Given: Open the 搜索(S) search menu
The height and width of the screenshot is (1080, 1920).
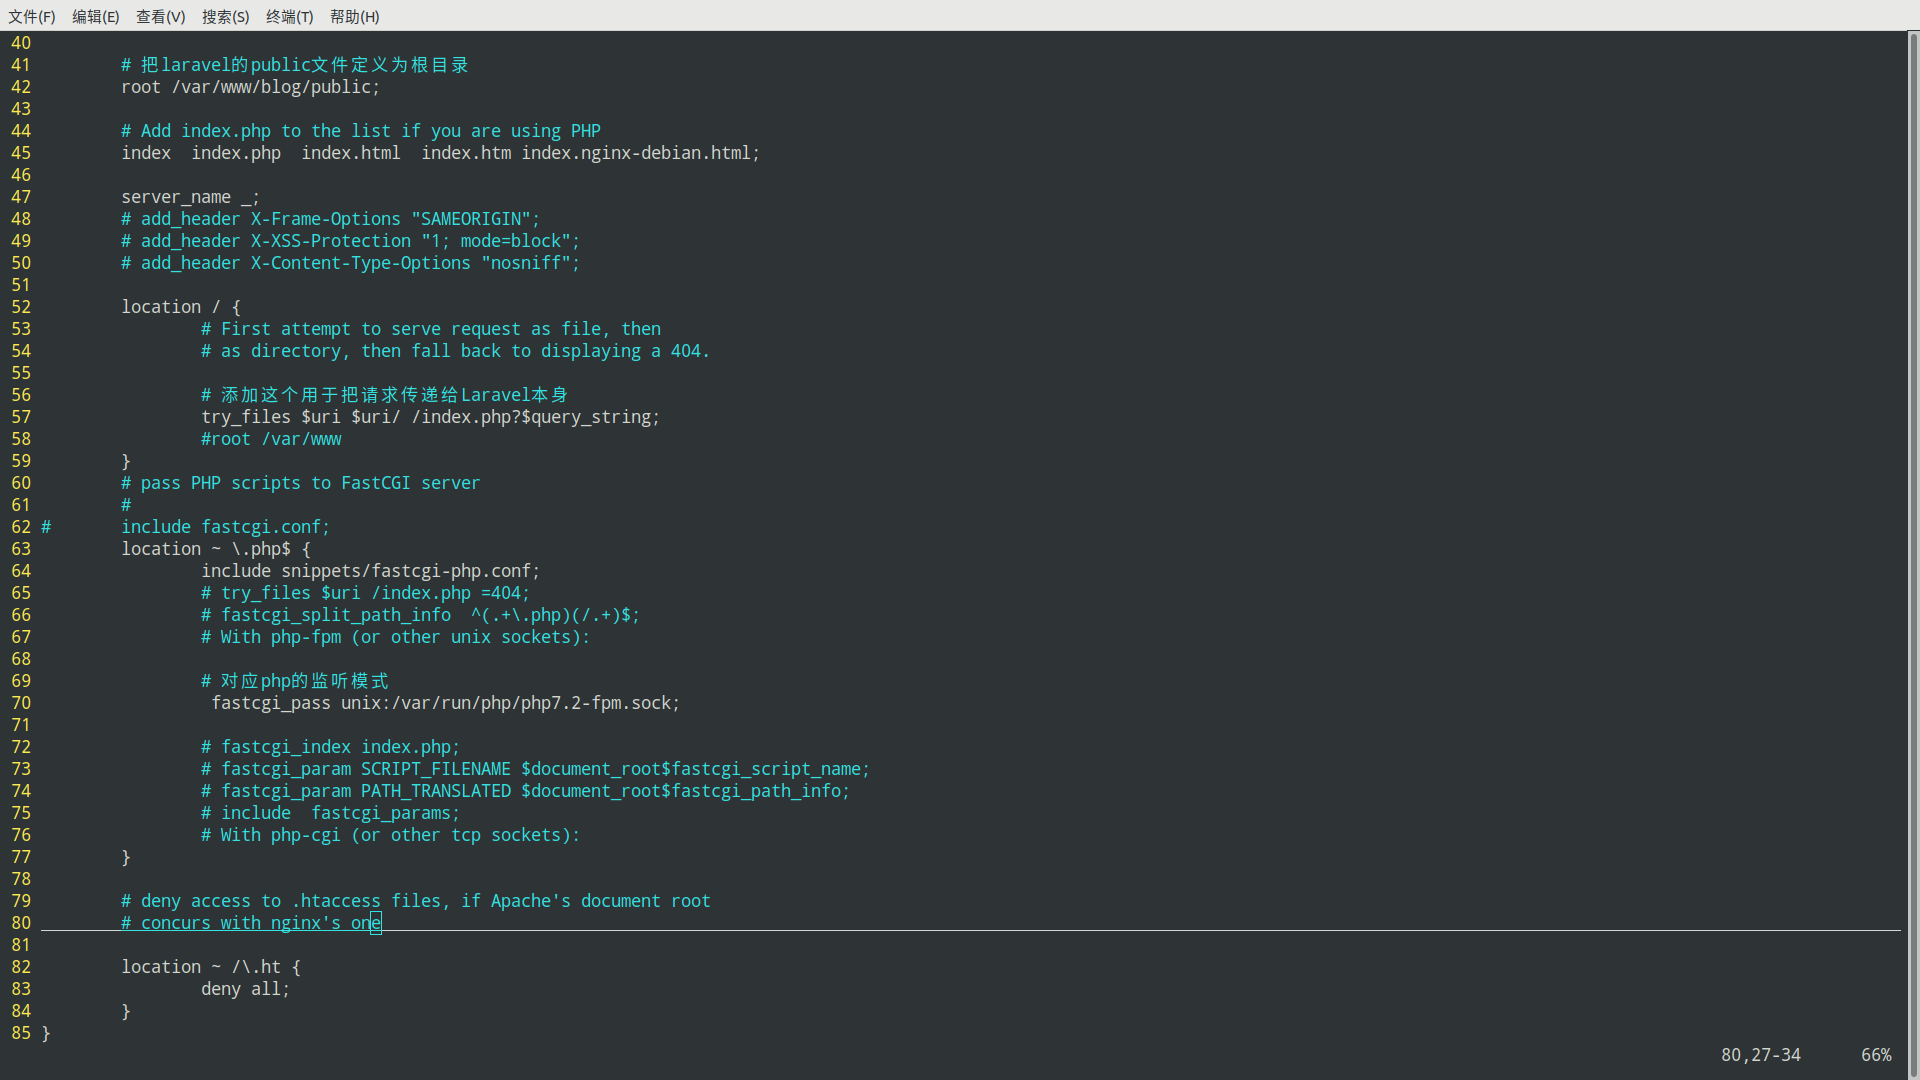Looking at the screenshot, I should coord(222,15).
